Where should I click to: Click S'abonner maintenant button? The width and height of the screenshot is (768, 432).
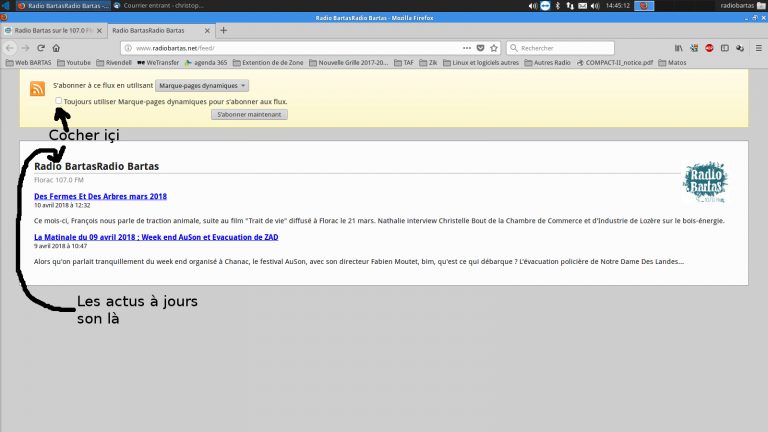point(249,115)
